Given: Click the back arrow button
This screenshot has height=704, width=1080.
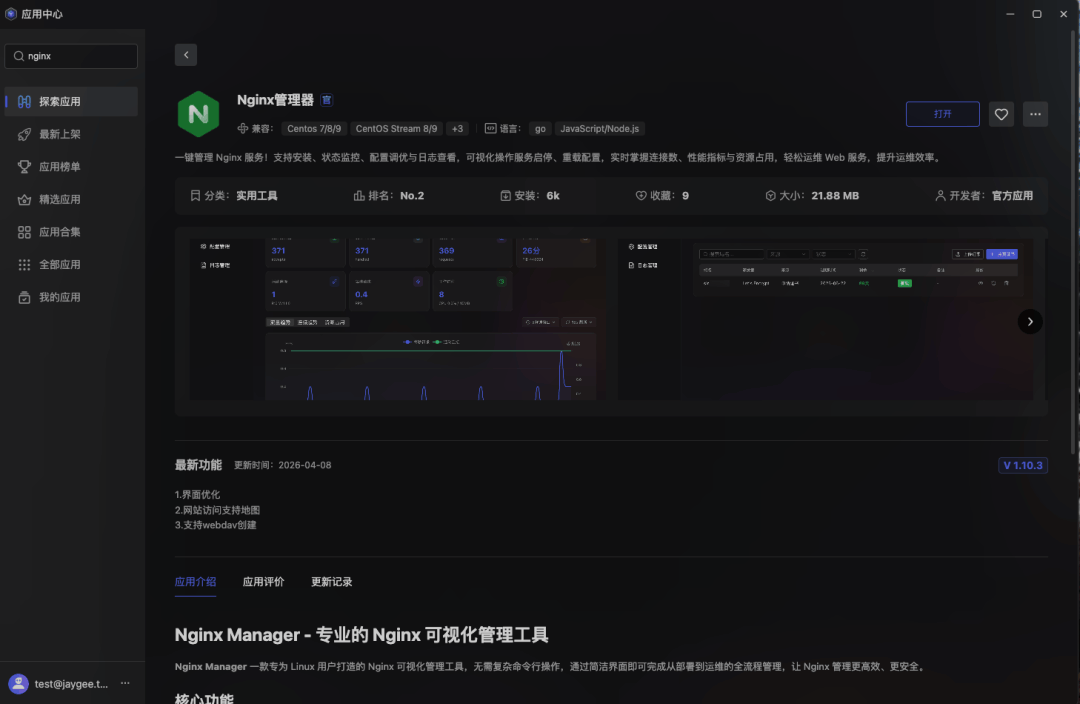Looking at the screenshot, I should tap(186, 55).
